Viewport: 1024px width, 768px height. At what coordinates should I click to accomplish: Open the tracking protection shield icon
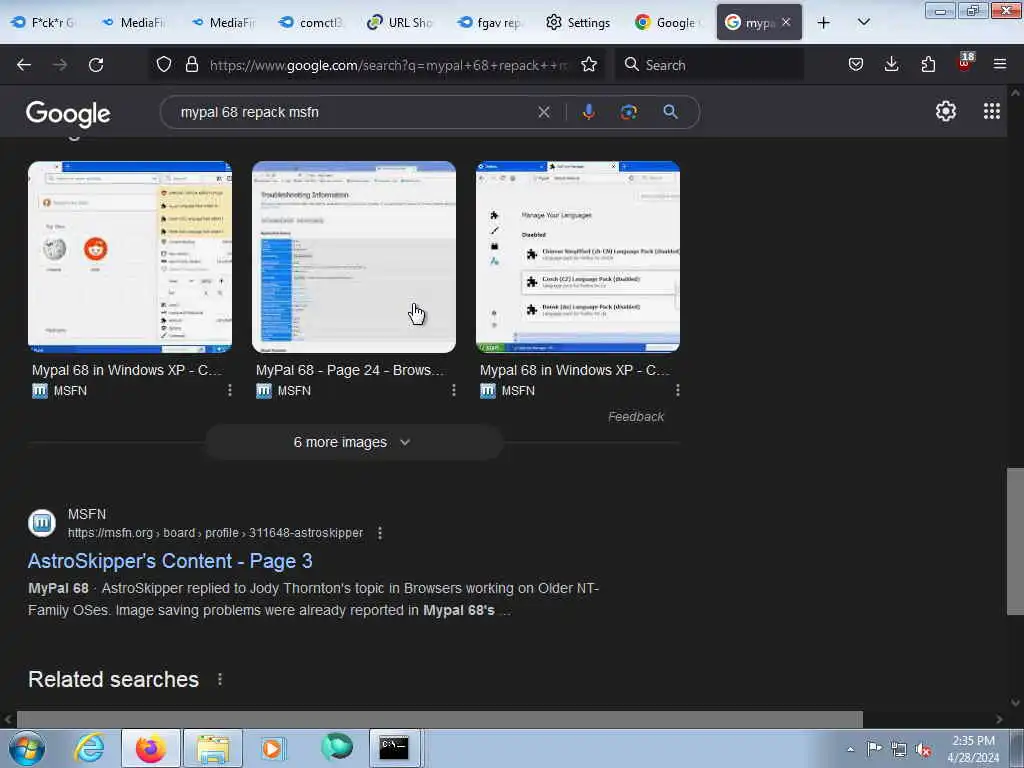click(164, 64)
